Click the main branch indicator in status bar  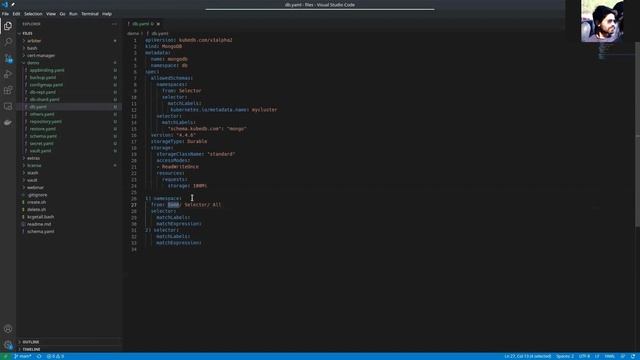(x=22, y=356)
